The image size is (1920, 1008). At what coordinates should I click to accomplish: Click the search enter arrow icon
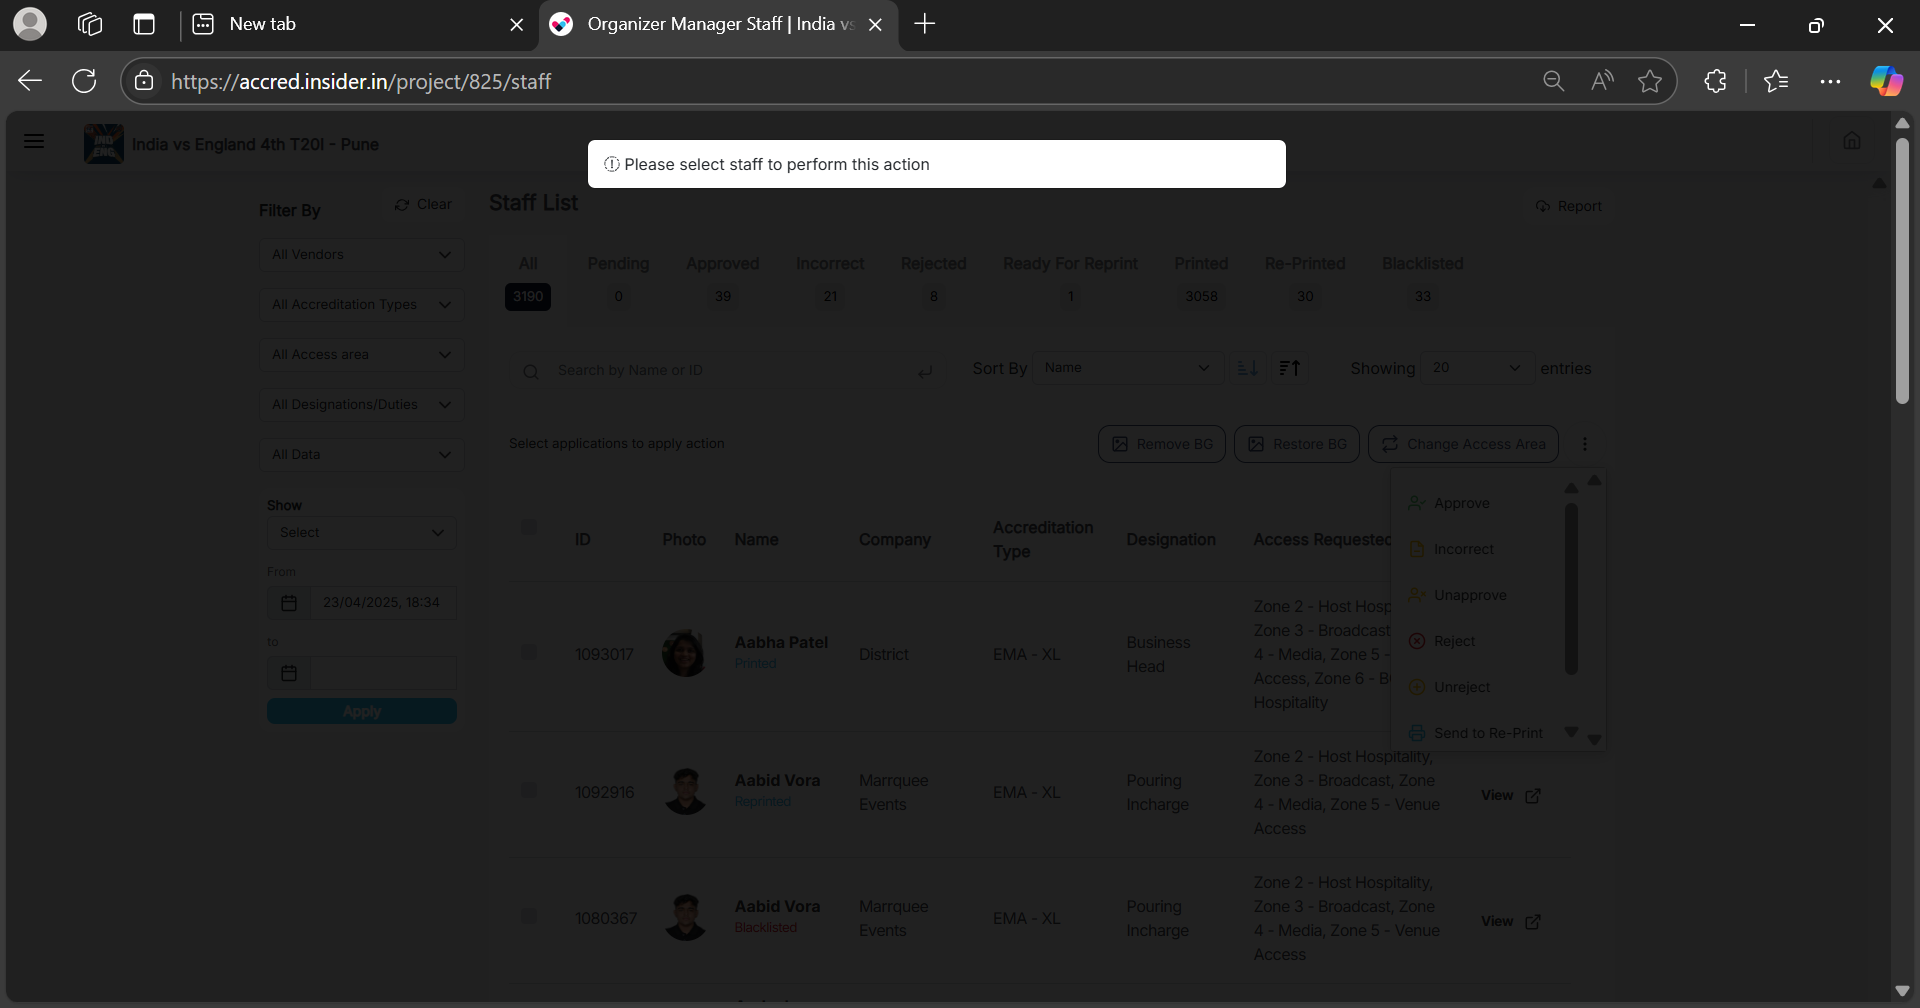click(x=925, y=371)
